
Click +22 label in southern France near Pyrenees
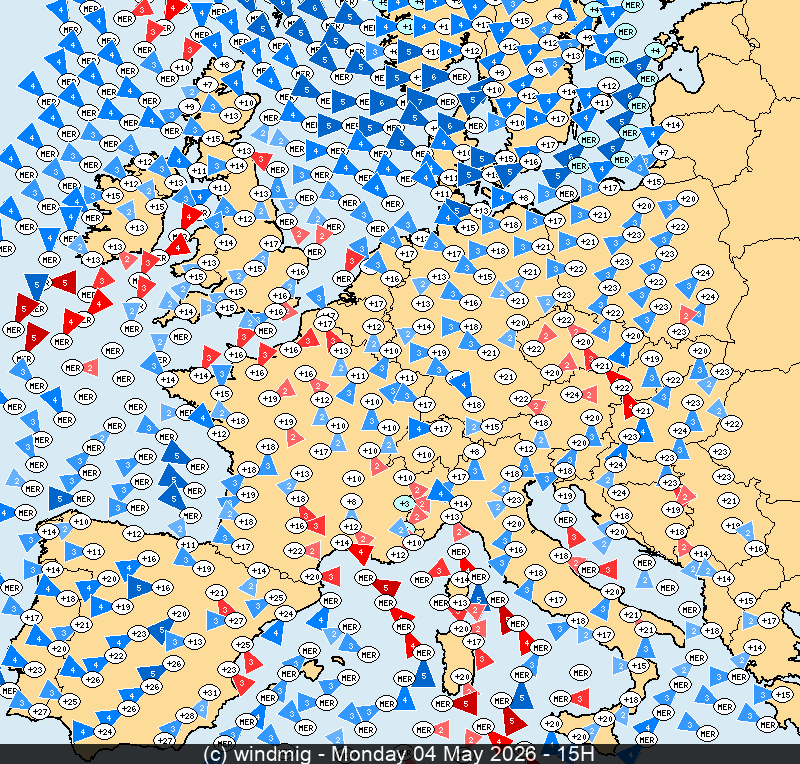click(x=295, y=550)
